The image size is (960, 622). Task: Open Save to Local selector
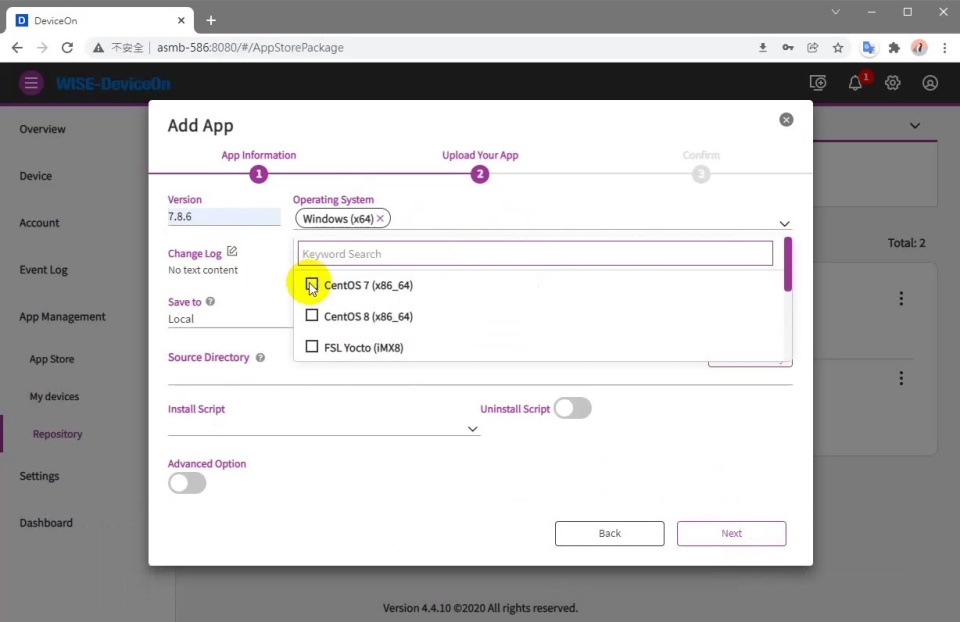[230, 319]
